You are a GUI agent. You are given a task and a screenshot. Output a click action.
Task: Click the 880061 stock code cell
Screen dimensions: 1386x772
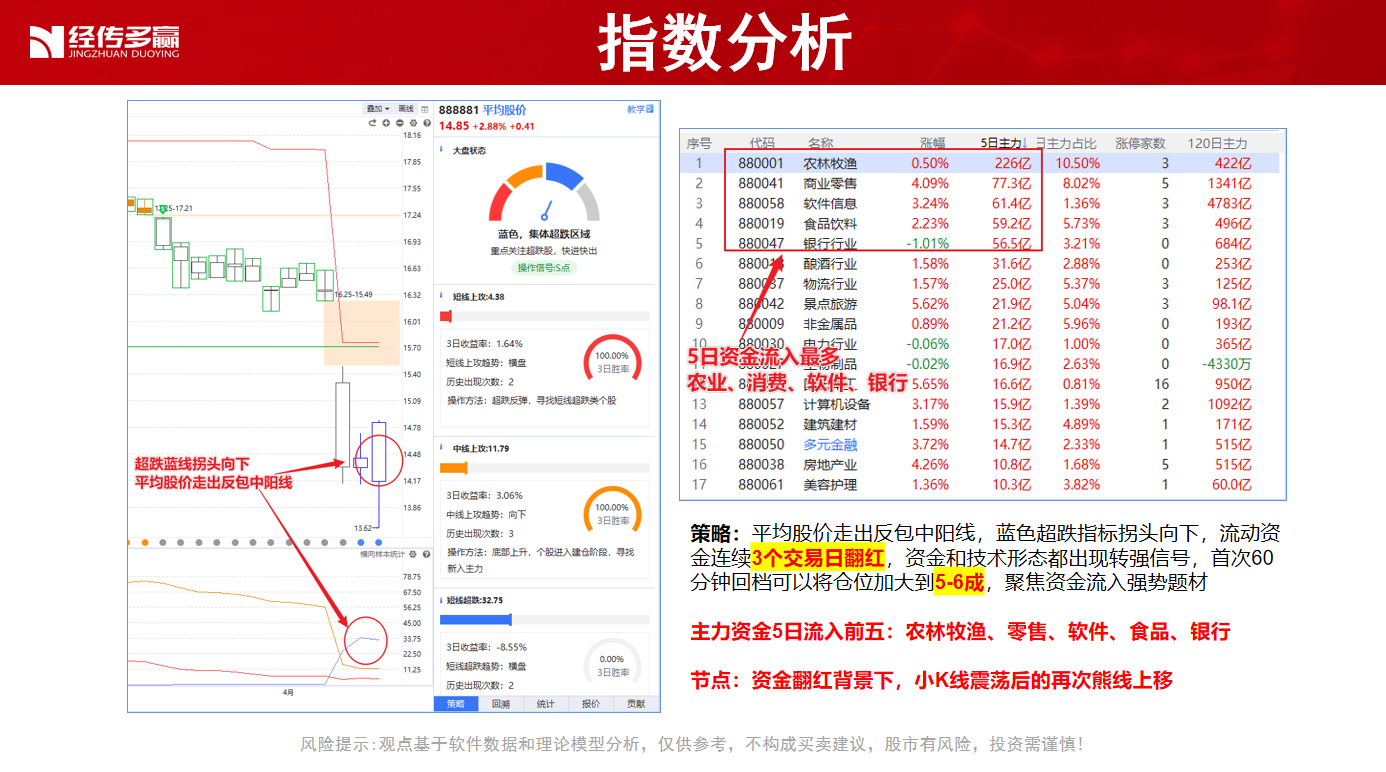coord(761,484)
